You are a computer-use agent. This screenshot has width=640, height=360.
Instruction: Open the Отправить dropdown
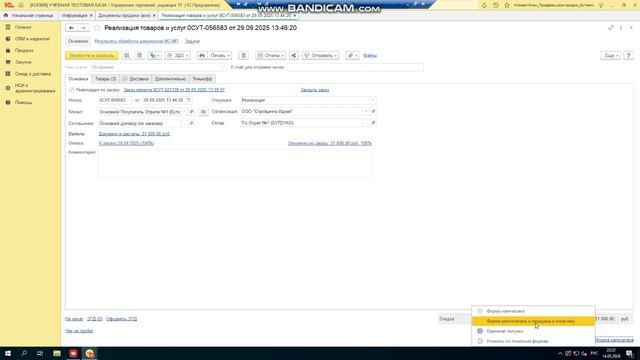click(320, 56)
